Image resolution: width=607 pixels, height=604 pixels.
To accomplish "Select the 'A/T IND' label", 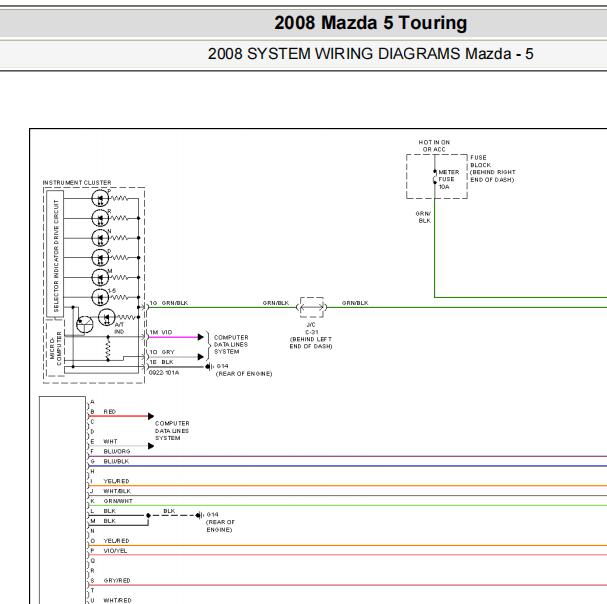I will pyautogui.click(x=119, y=328).
